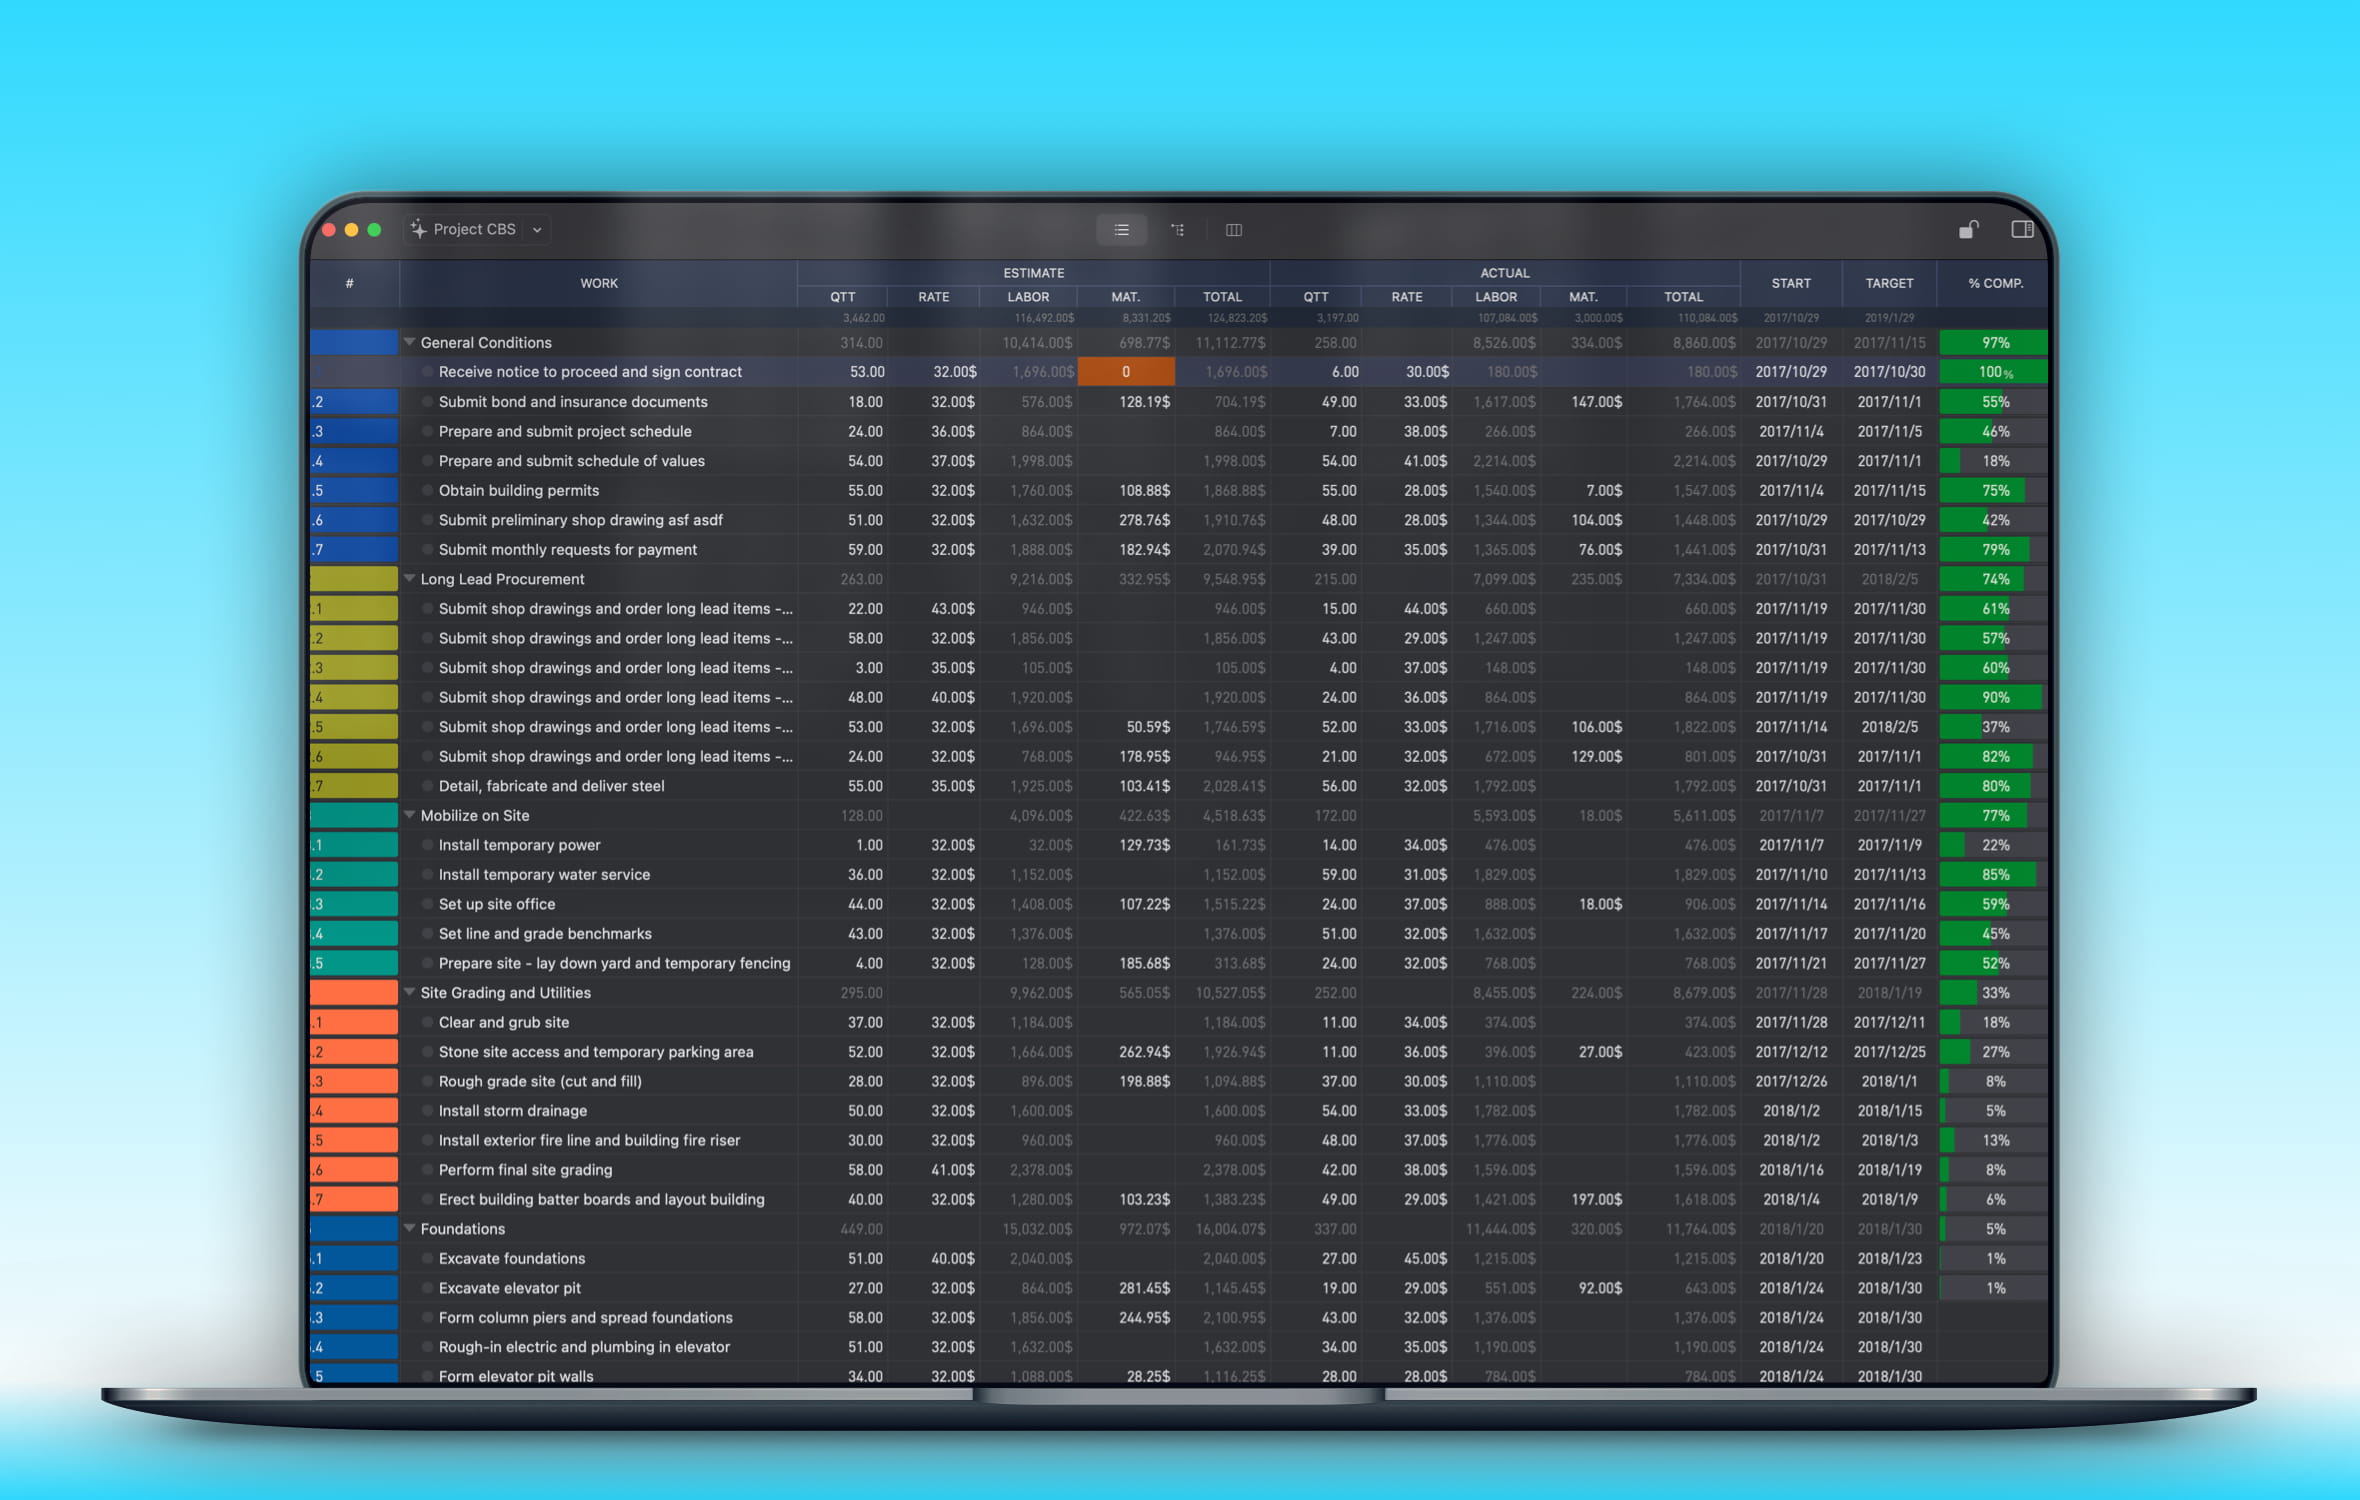Viewport: 2360px width, 1500px height.
Task: Click the TARGET column header
Action: (x=1888, y=284)
